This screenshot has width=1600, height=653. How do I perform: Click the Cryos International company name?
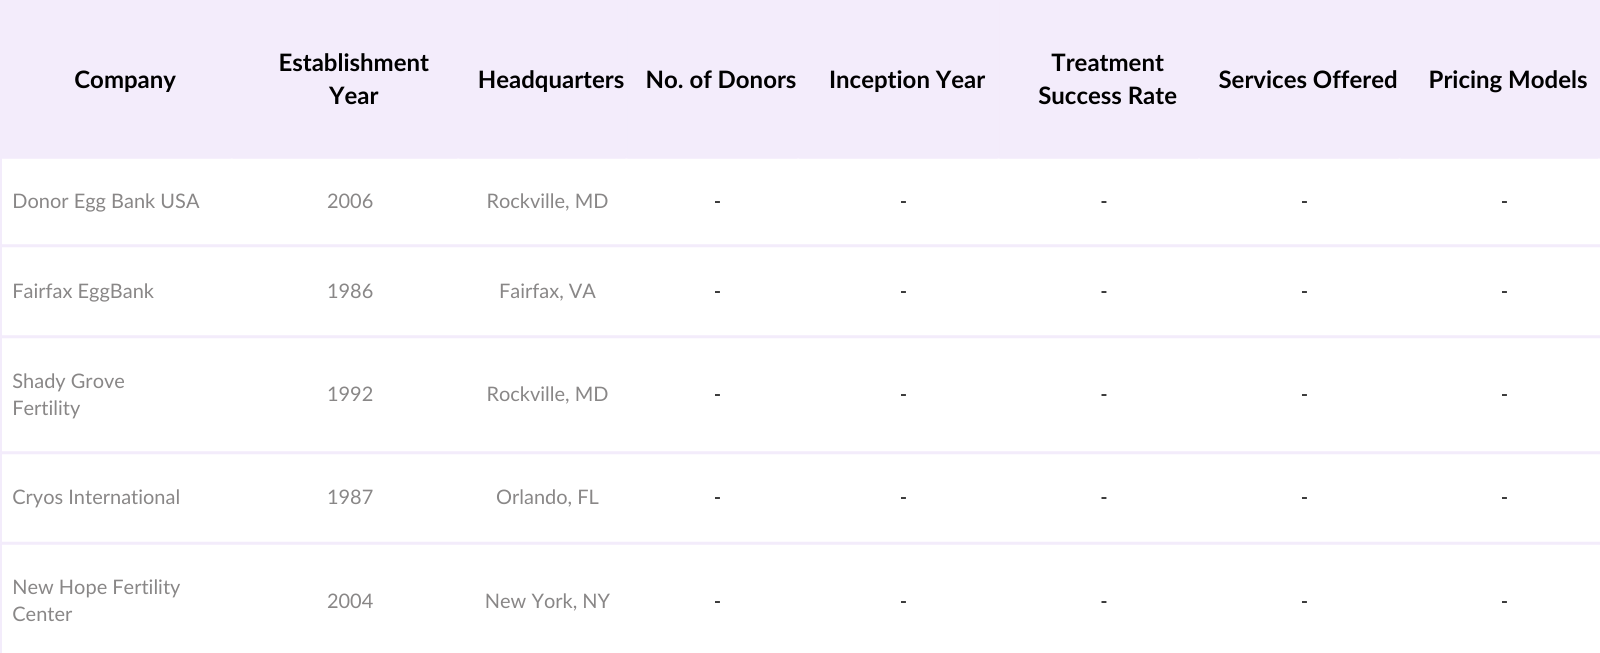point(96,497)
